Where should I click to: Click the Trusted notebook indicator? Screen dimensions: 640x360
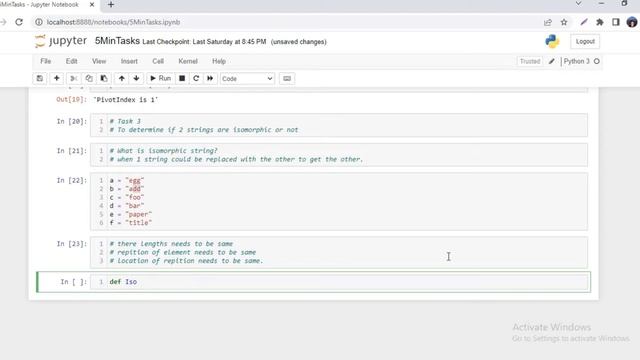pyautogui.click(x=530, y=61)
